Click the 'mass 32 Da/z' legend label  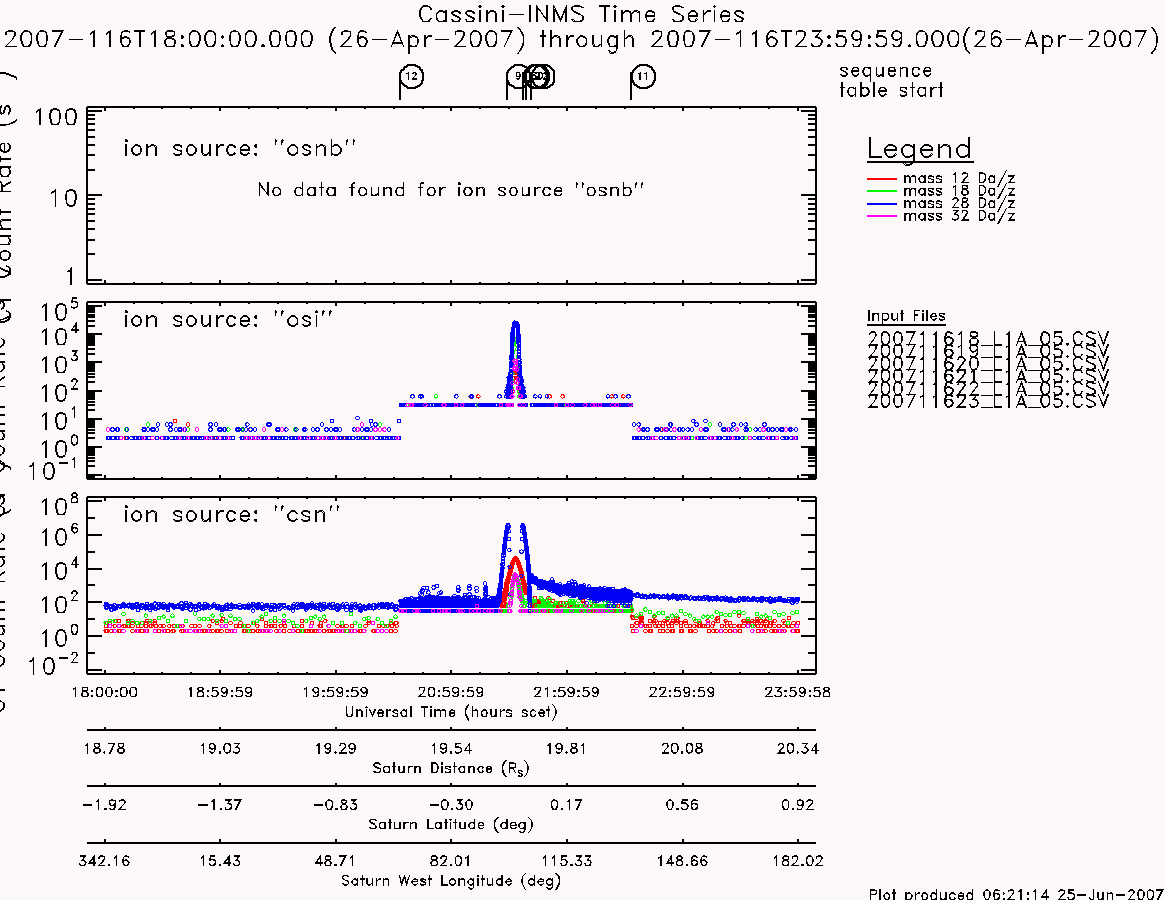(x=958, y=216)
